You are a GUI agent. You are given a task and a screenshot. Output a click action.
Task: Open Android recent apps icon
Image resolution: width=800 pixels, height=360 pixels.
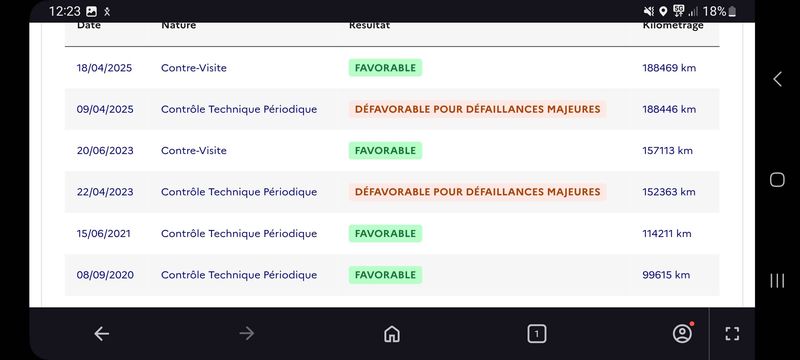[x=777, y=280]
